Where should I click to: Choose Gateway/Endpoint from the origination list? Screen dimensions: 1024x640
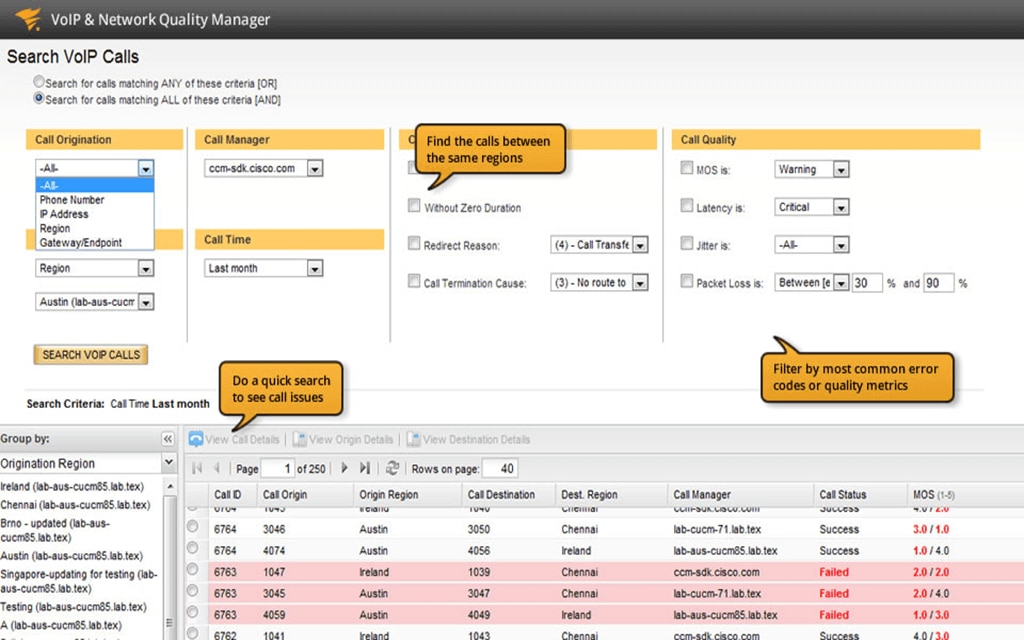pyautogui.click(x=80, y=243)
